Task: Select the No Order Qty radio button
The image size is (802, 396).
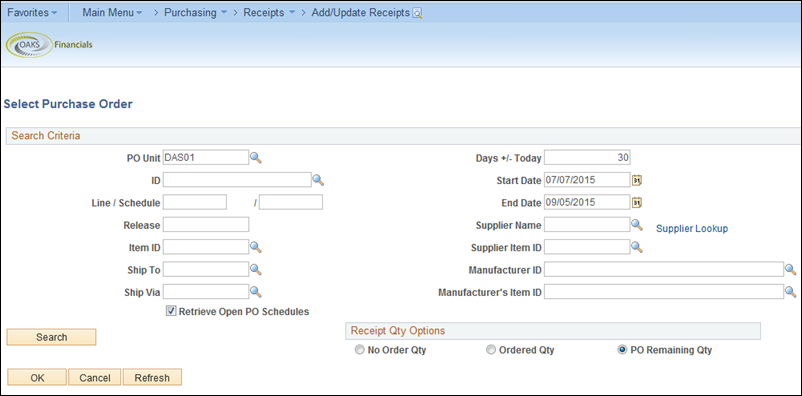Action: coord(360,350)
